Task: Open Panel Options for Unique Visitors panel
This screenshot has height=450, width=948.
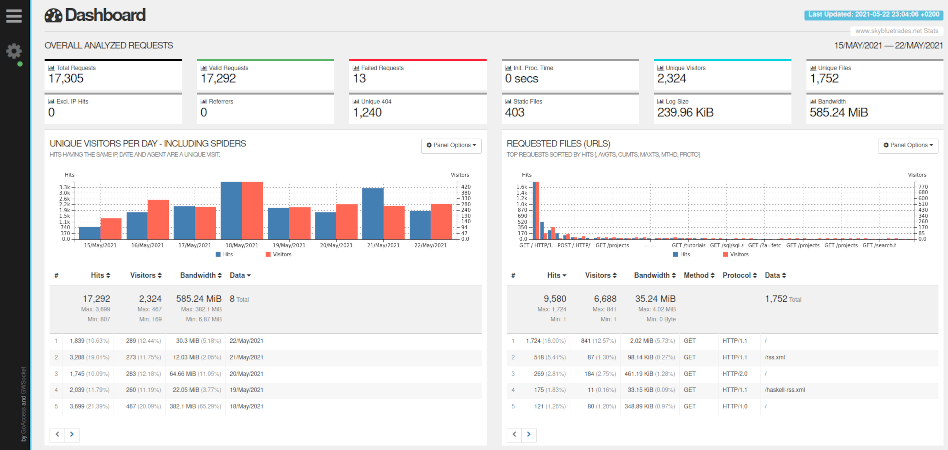Action: click(451, 145)
